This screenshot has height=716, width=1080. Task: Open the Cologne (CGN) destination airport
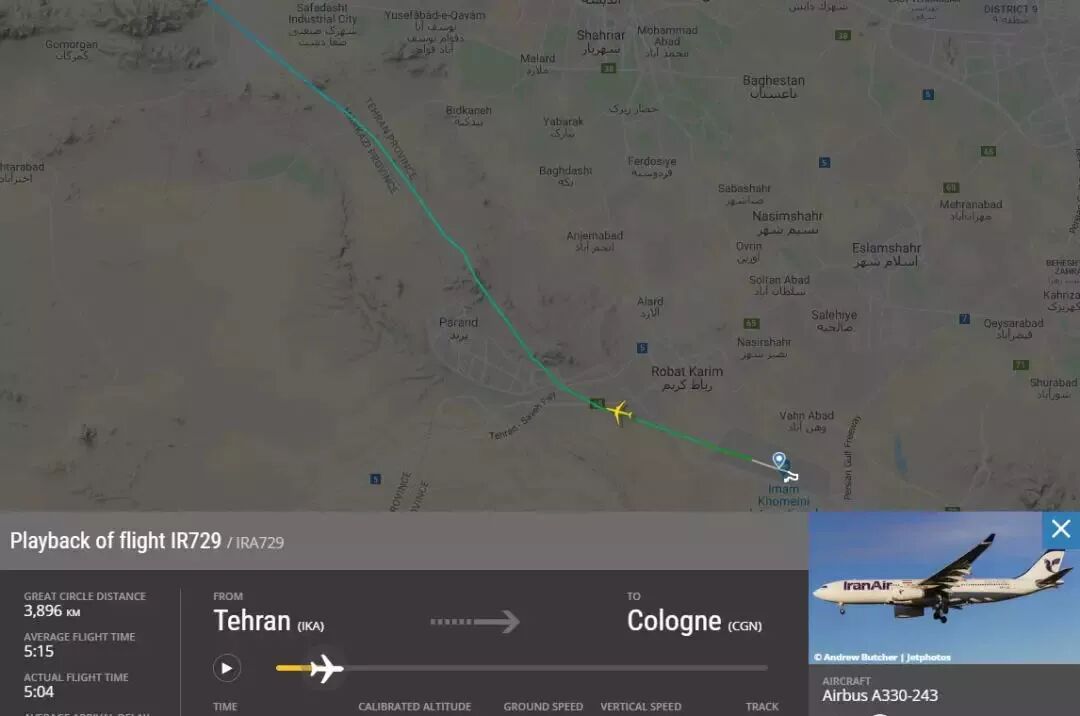pos(694,621)
